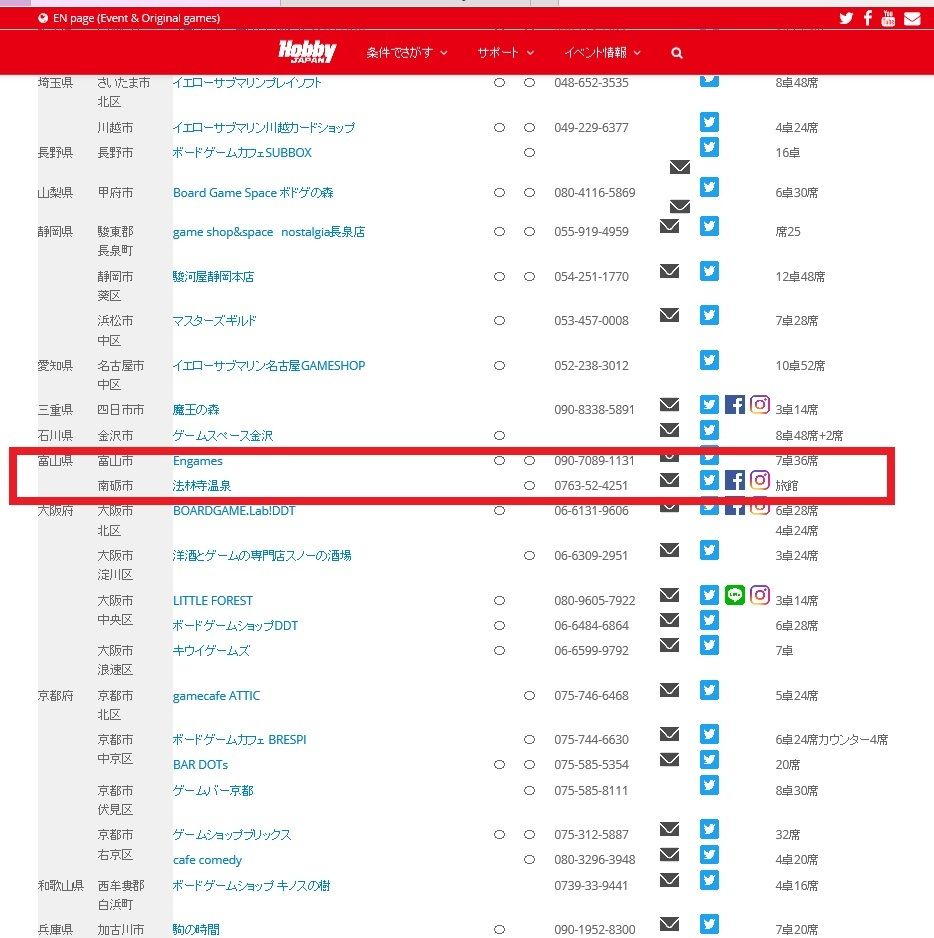
Task: Click the Facebook icon in the top header
Action: (x=867, y=18)
